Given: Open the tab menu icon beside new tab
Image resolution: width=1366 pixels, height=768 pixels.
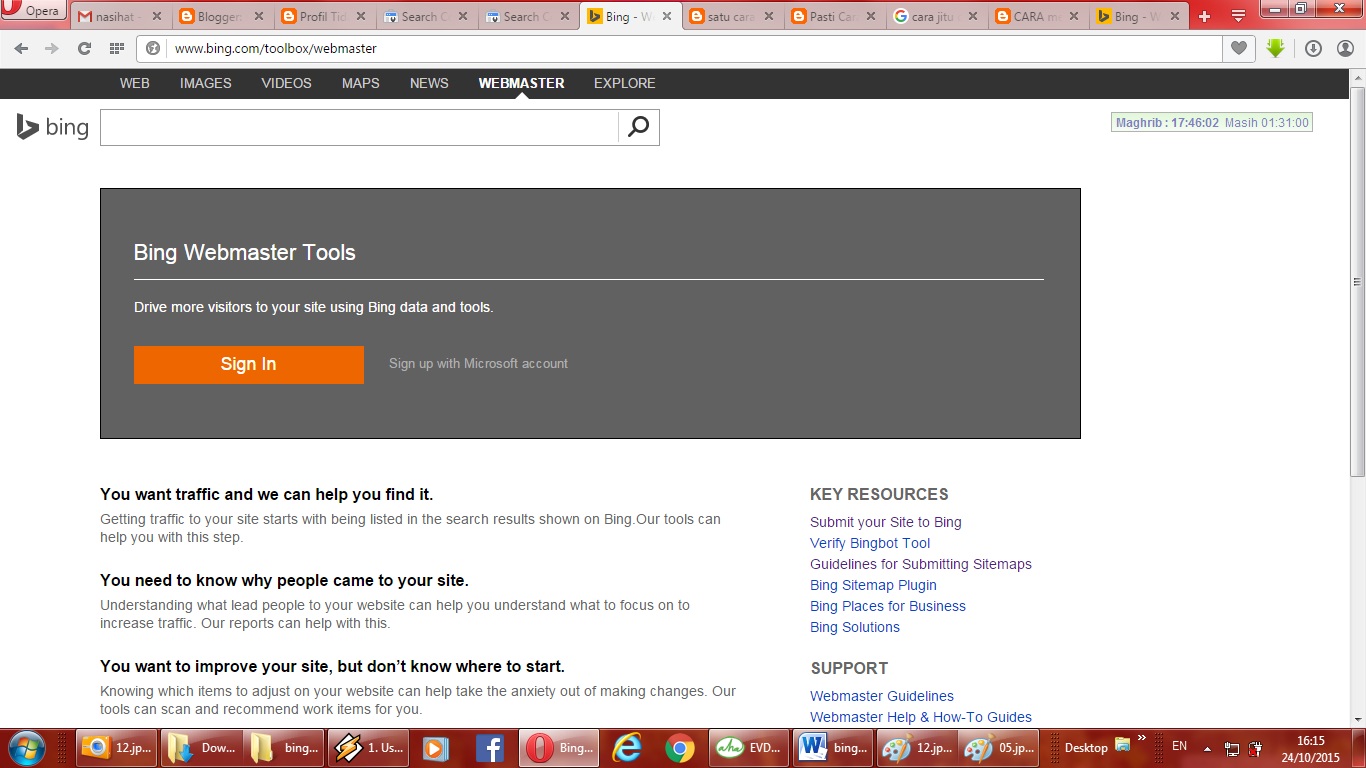Looking at the screenshot, I should 1238,16.
